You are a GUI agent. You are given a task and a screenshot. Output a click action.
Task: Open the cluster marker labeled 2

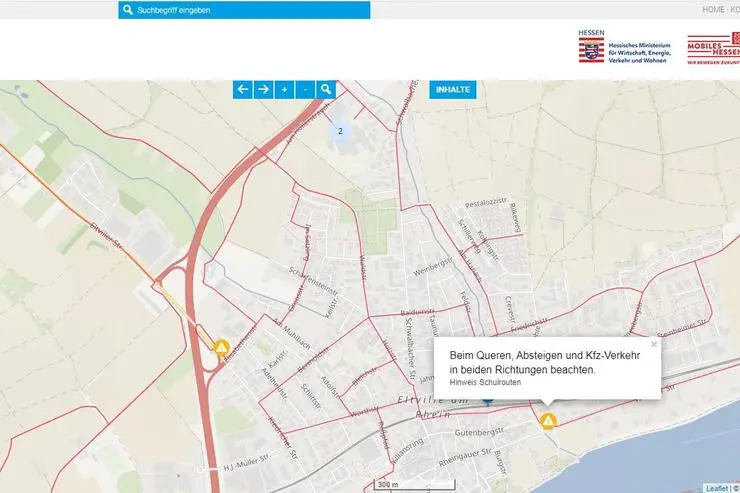coord(340,131)
